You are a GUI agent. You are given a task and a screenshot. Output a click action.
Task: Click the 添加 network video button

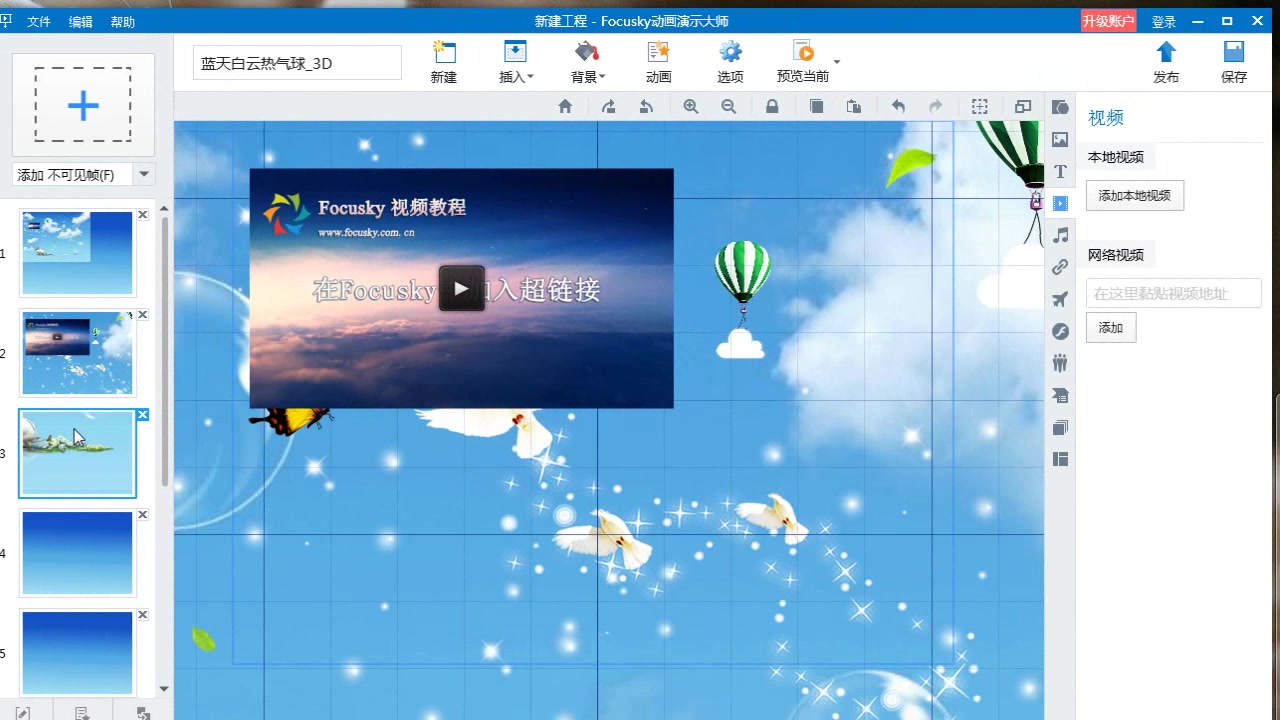pyautogui.click(x=1111, y=328)
